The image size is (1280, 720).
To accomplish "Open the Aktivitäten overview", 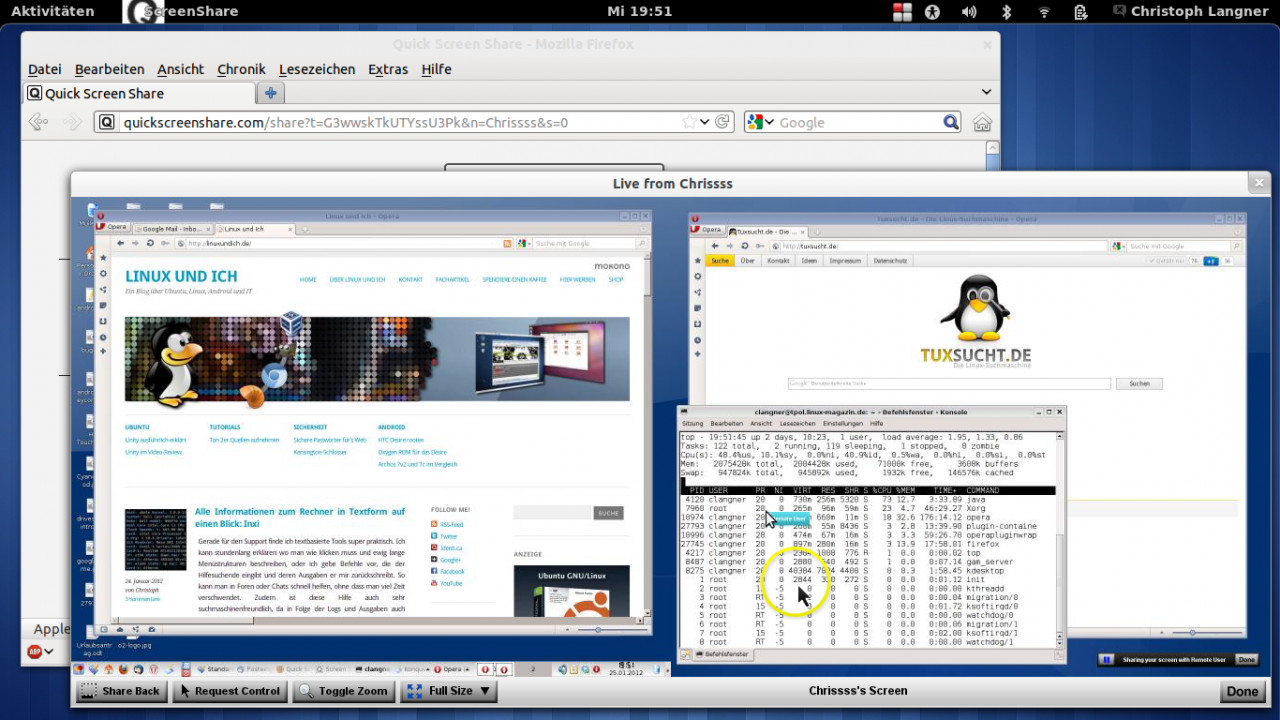I will [x=52, y=11].
